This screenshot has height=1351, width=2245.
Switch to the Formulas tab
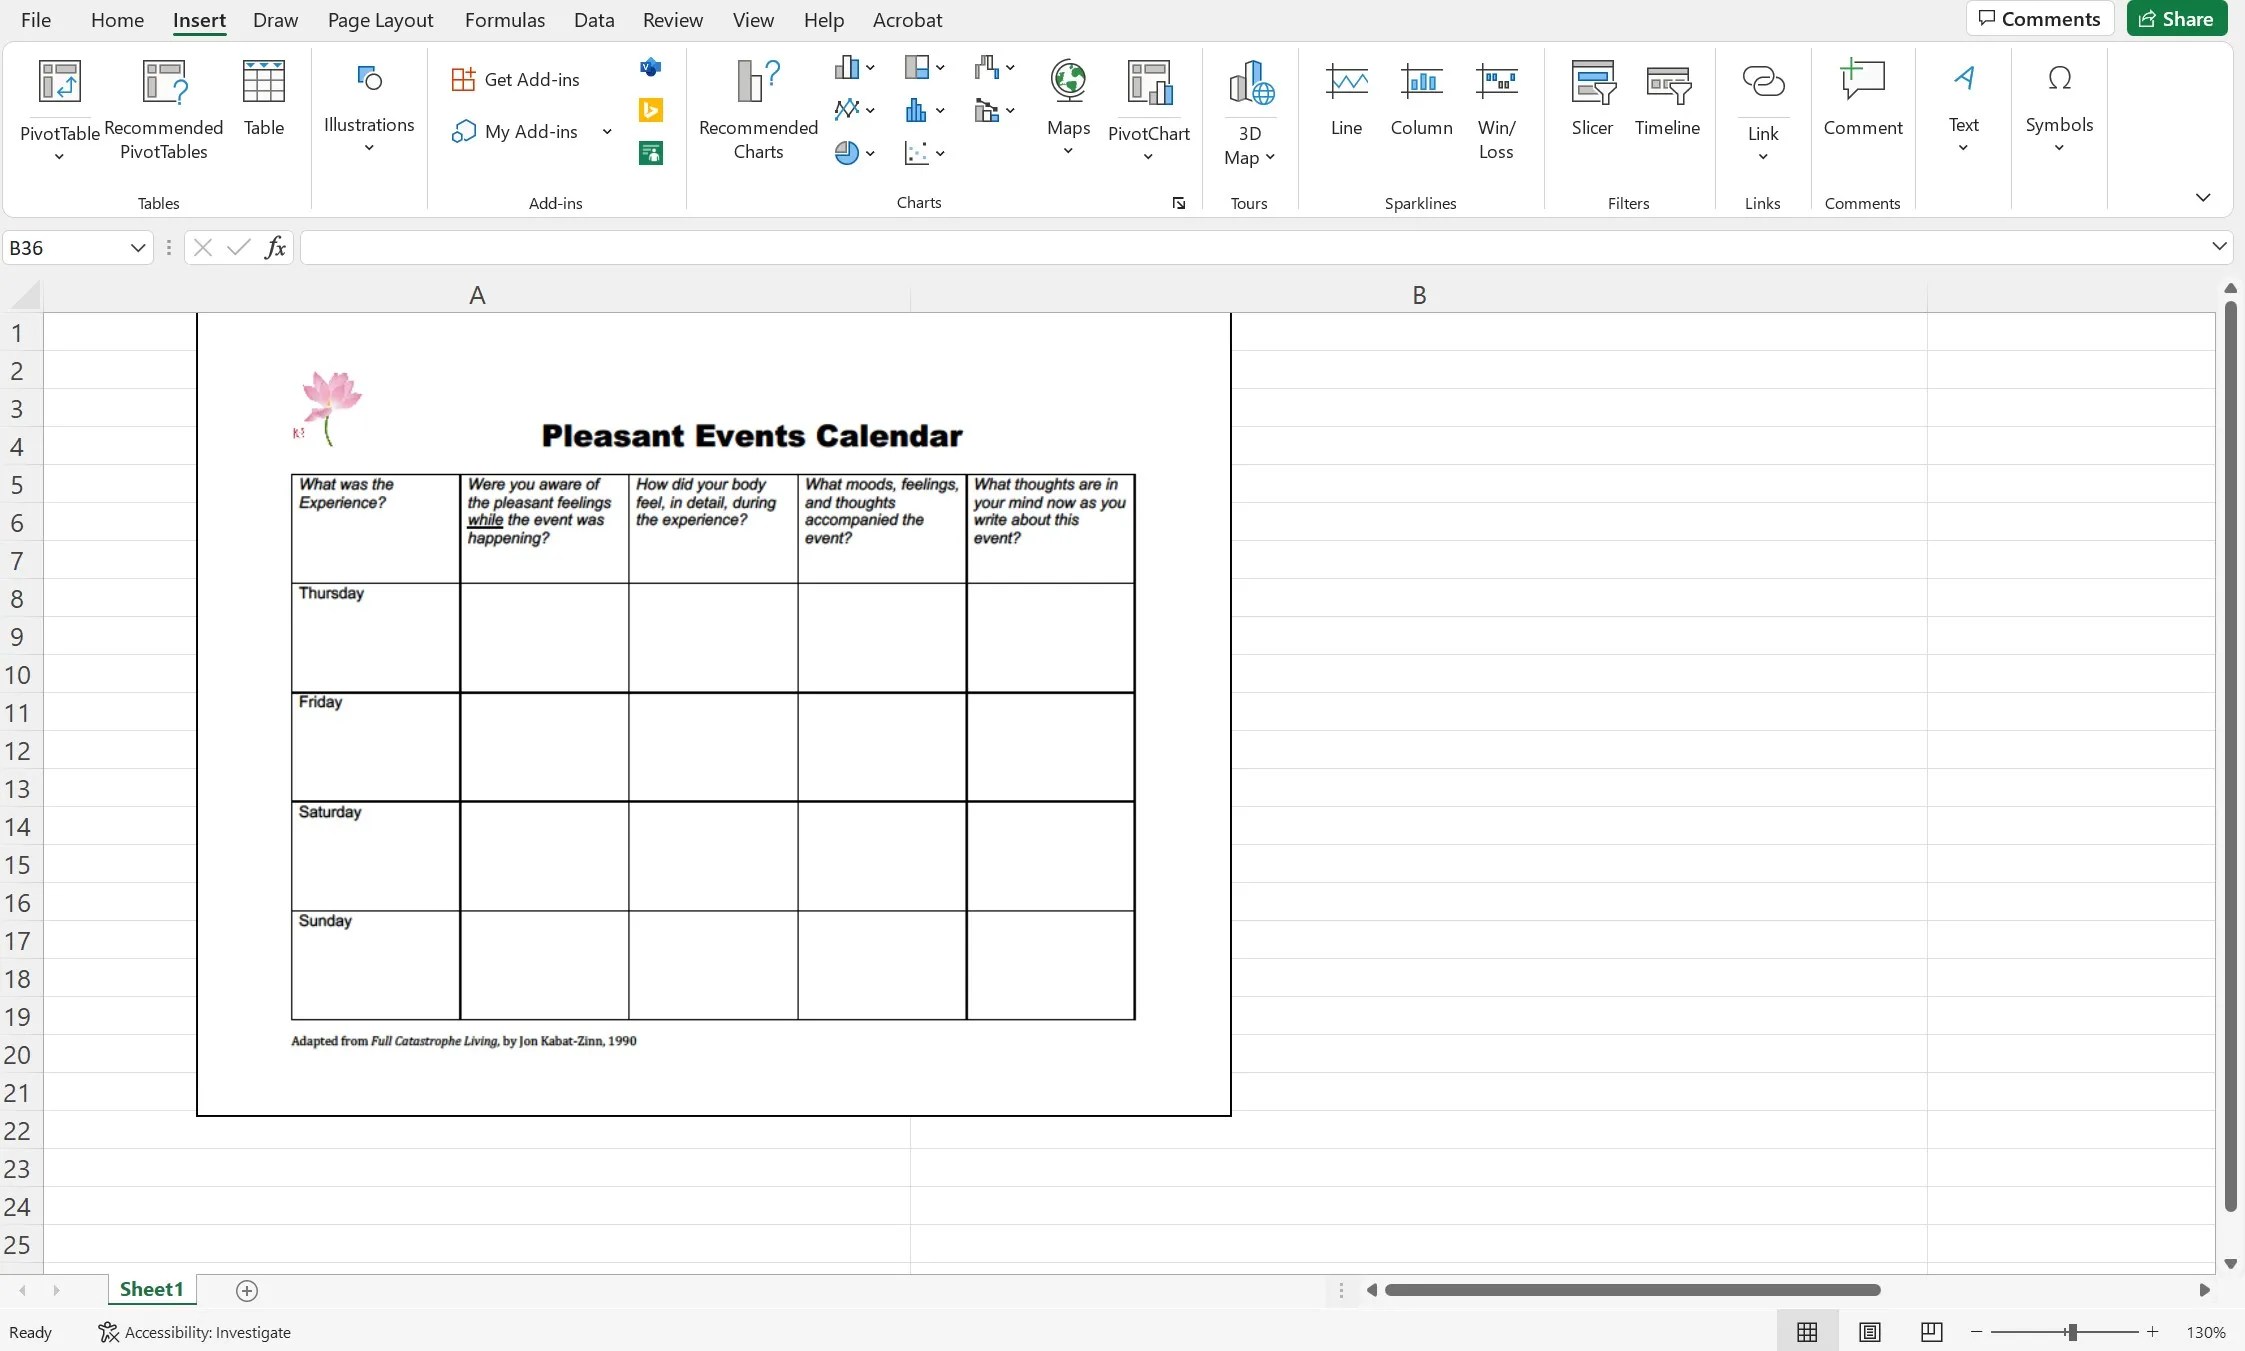click(505, 19)
